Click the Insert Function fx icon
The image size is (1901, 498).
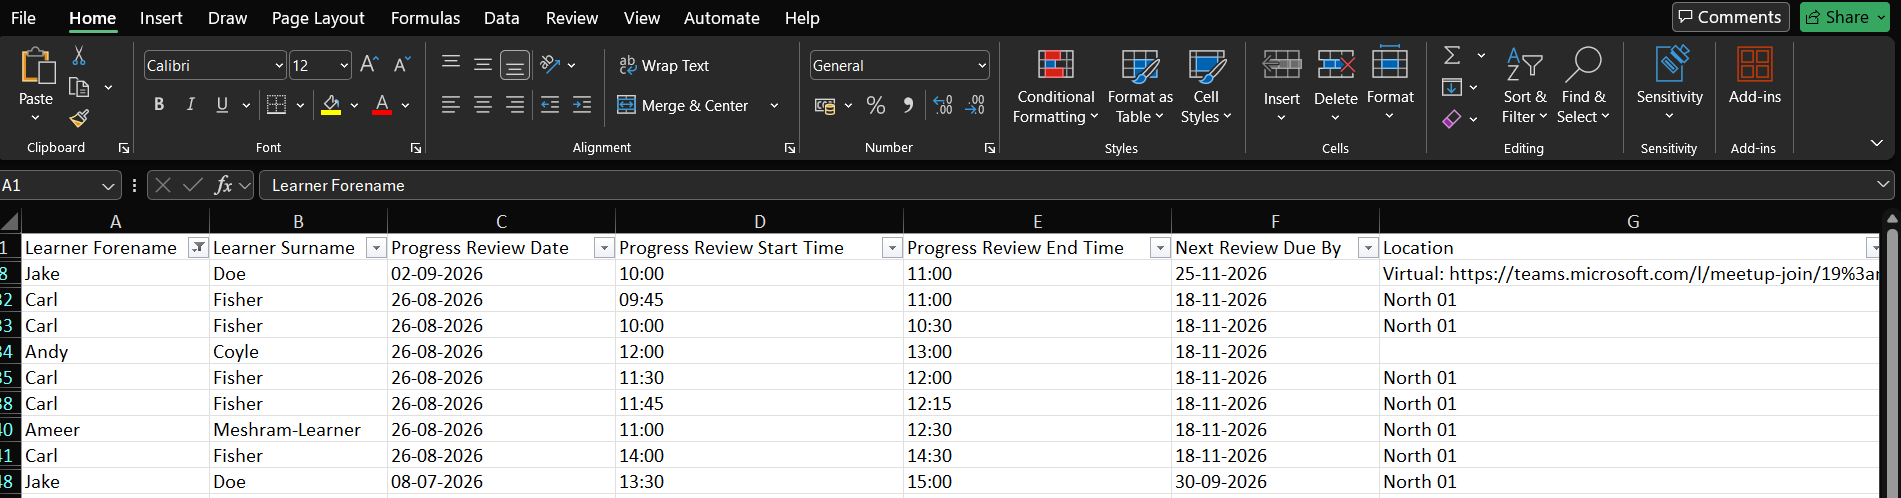pyautogui.click(x=223, y=185)
